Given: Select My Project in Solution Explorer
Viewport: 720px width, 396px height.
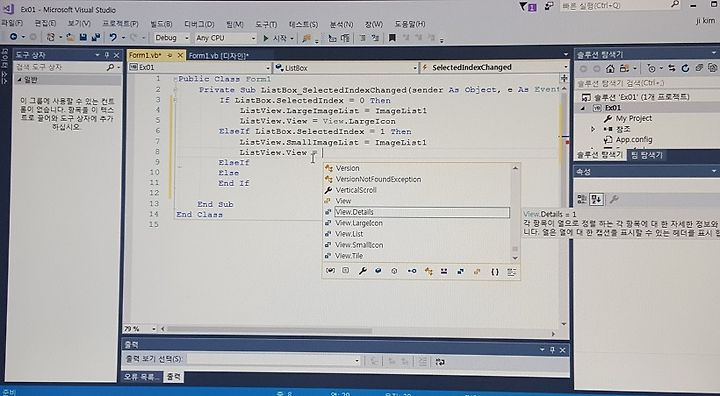Looking at the screenshot, I should [x=634, y=119].
